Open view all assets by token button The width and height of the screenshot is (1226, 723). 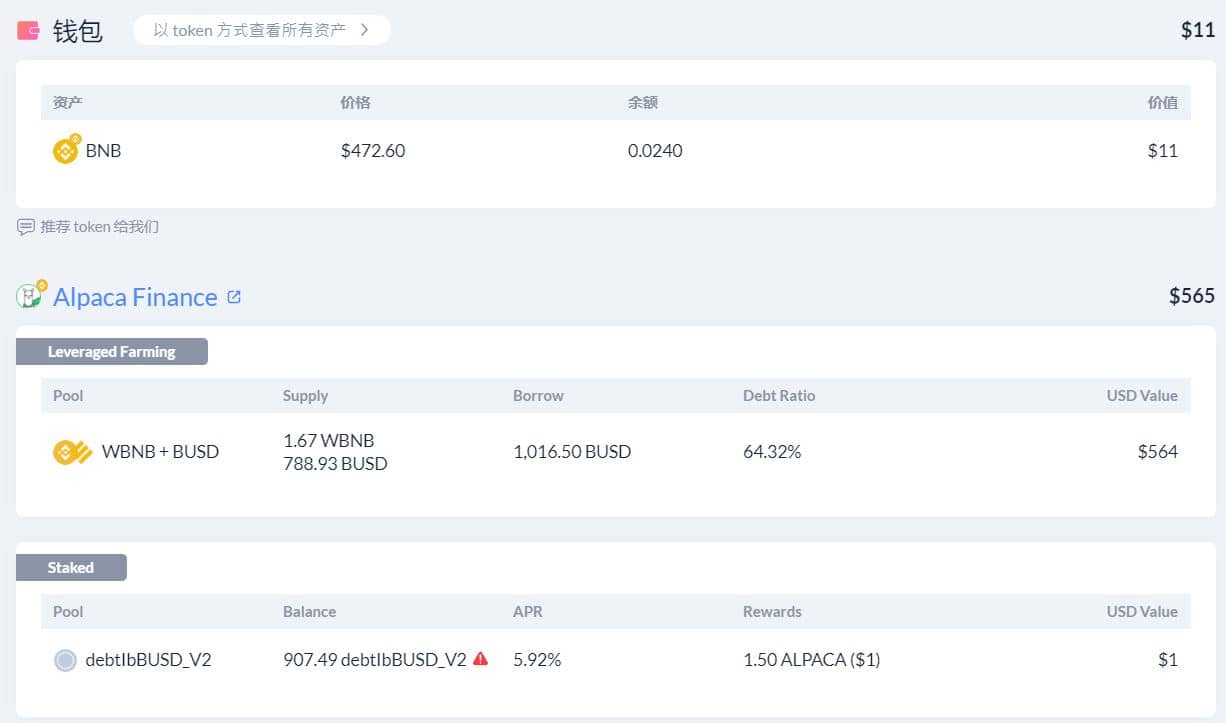tap(262, 30)
